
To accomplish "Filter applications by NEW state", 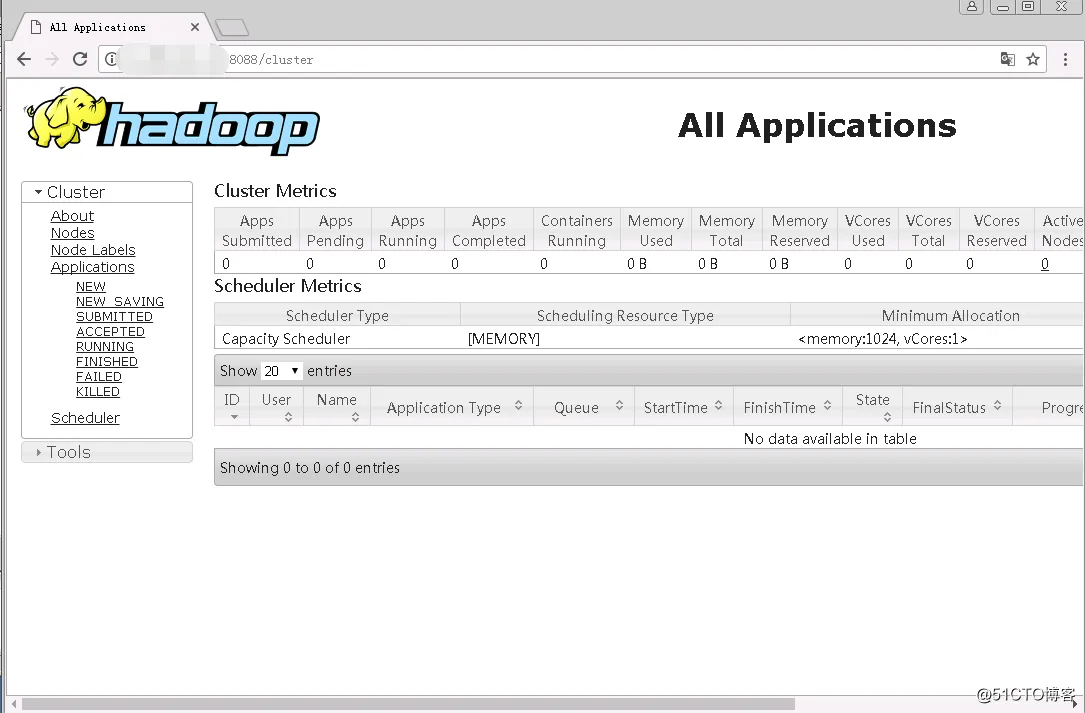I will [91, 287].
